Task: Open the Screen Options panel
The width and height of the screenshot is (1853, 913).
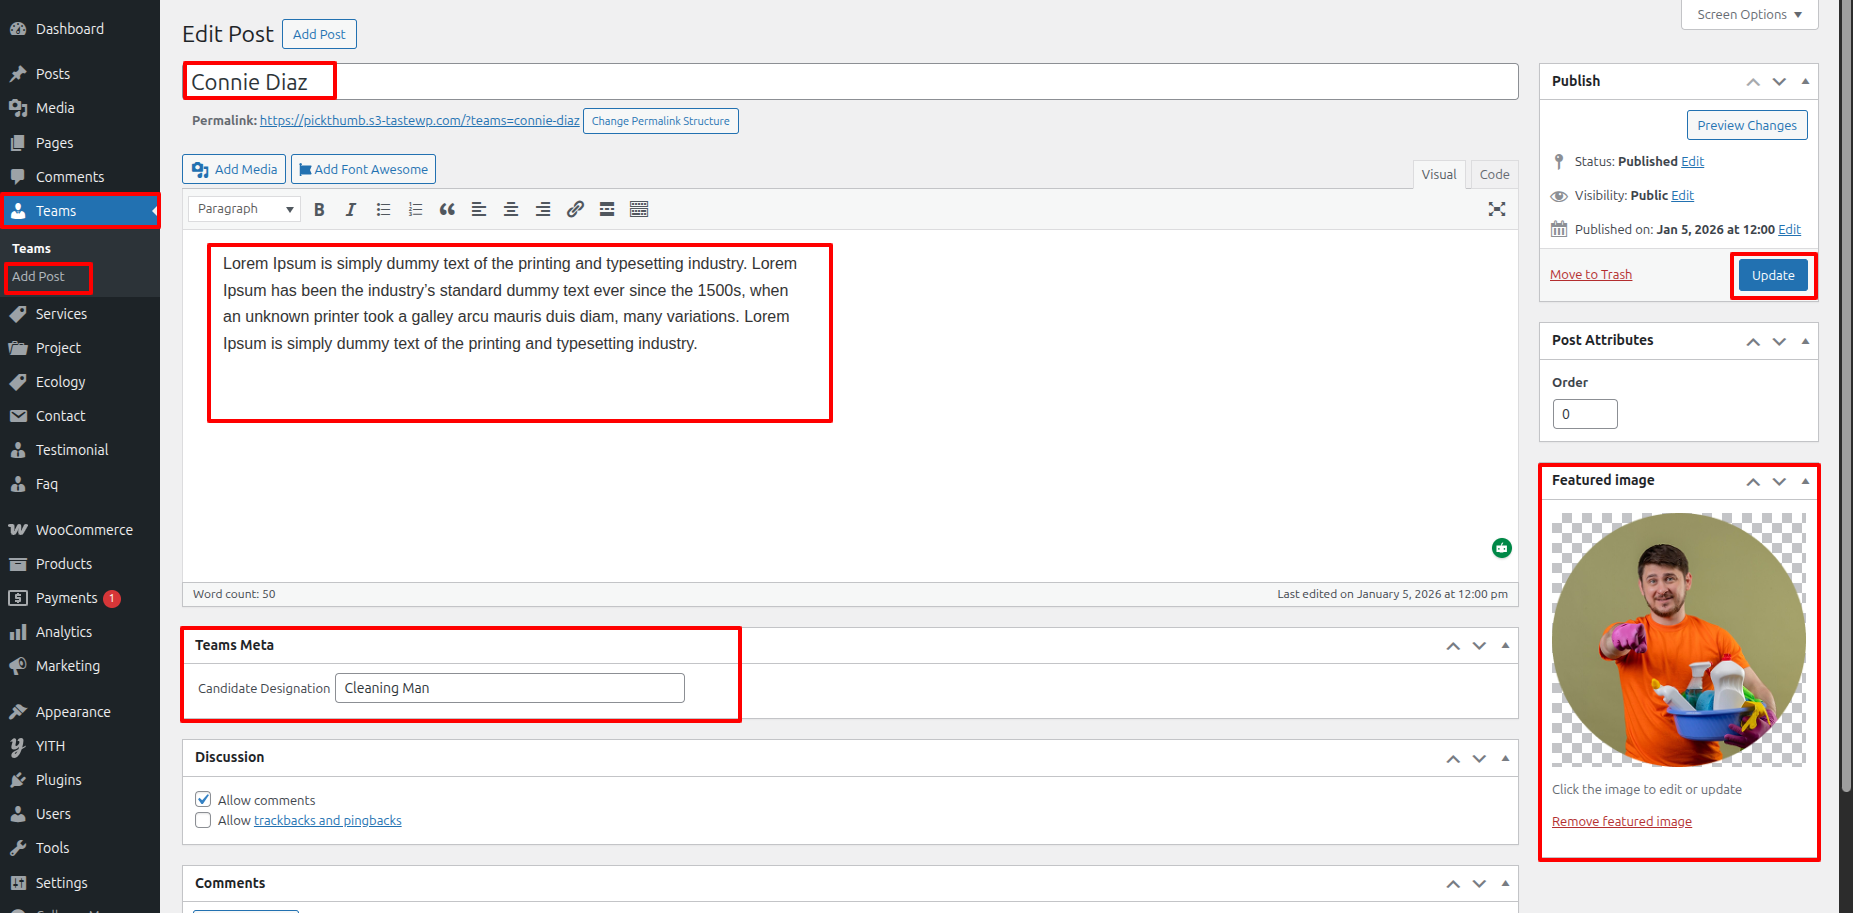Action: 1749,15
